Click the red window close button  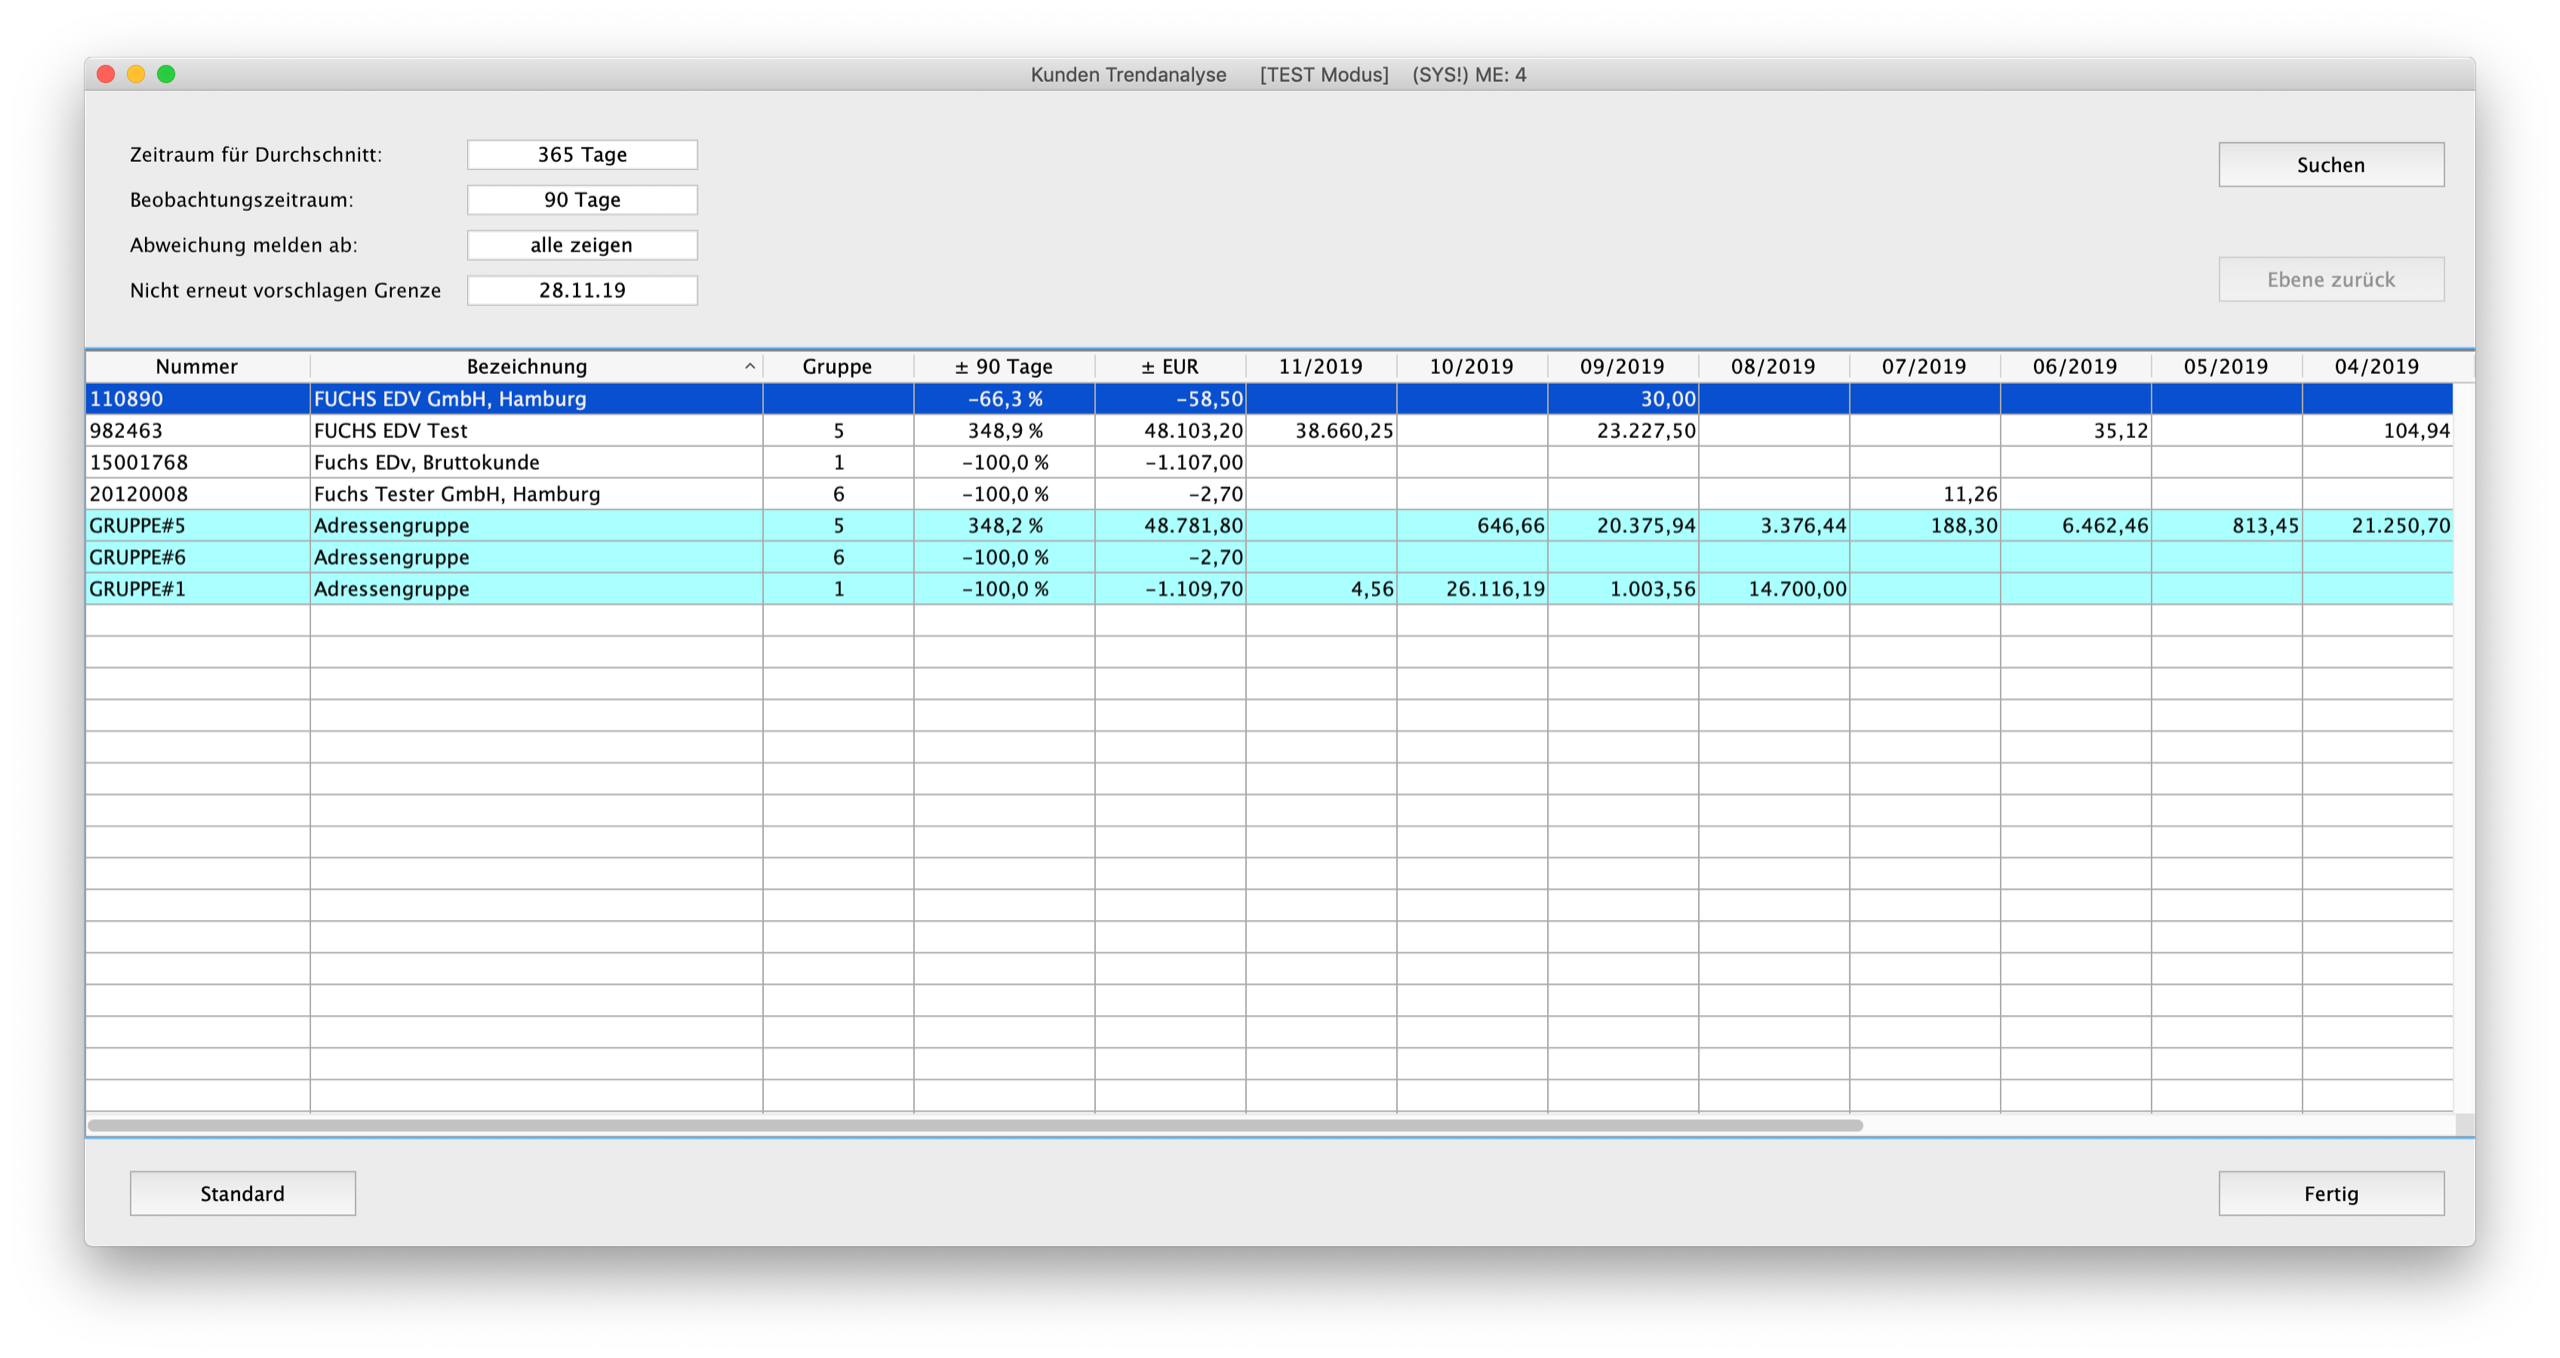[106, 74]
